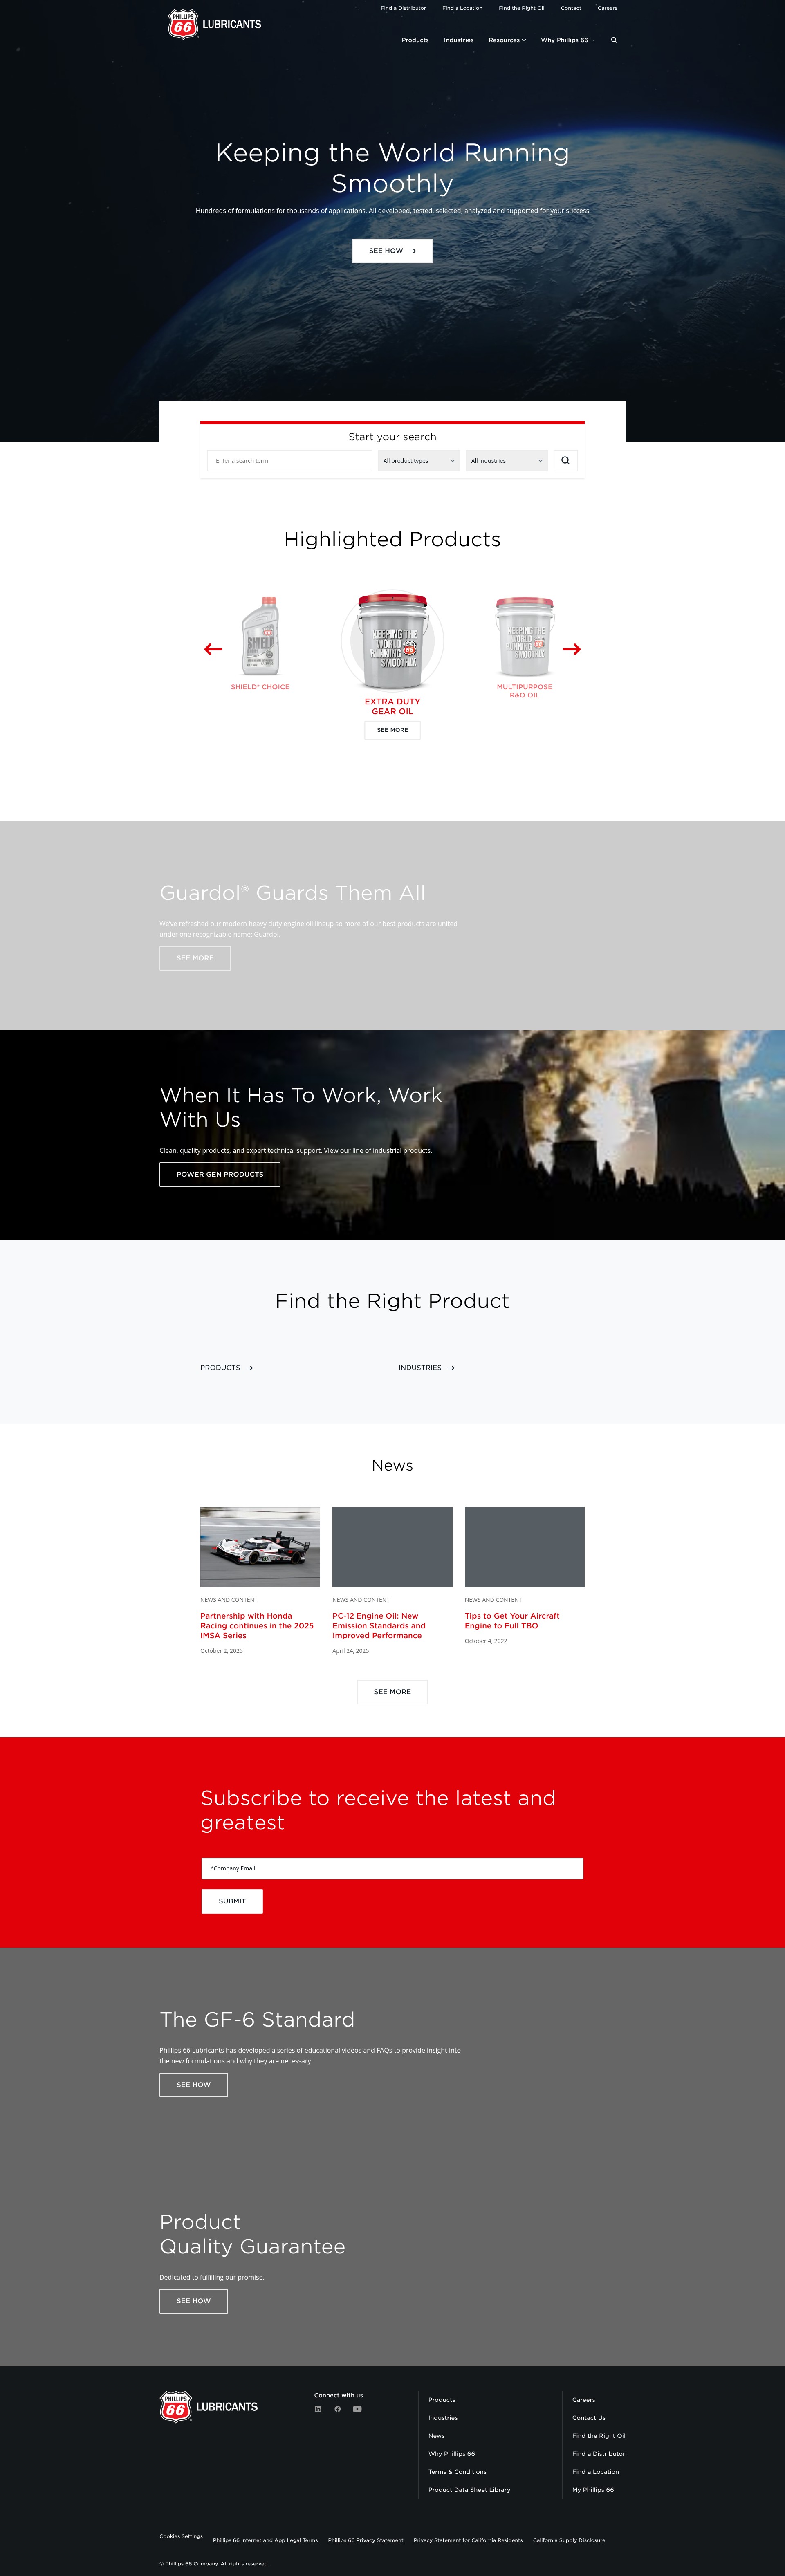
Task: Click POWER GEN PRODUCTS button
Action: click(220, 1174)
